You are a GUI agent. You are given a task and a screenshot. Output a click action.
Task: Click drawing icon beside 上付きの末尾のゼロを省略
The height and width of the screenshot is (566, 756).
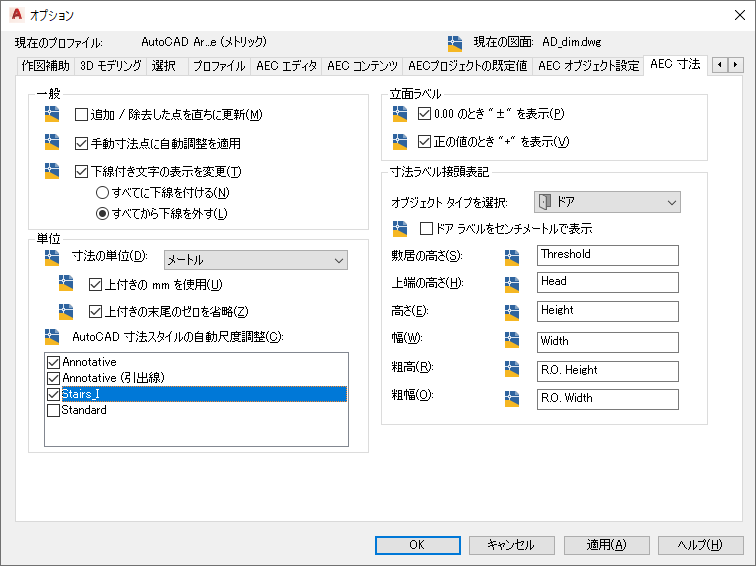click(66, 311)
